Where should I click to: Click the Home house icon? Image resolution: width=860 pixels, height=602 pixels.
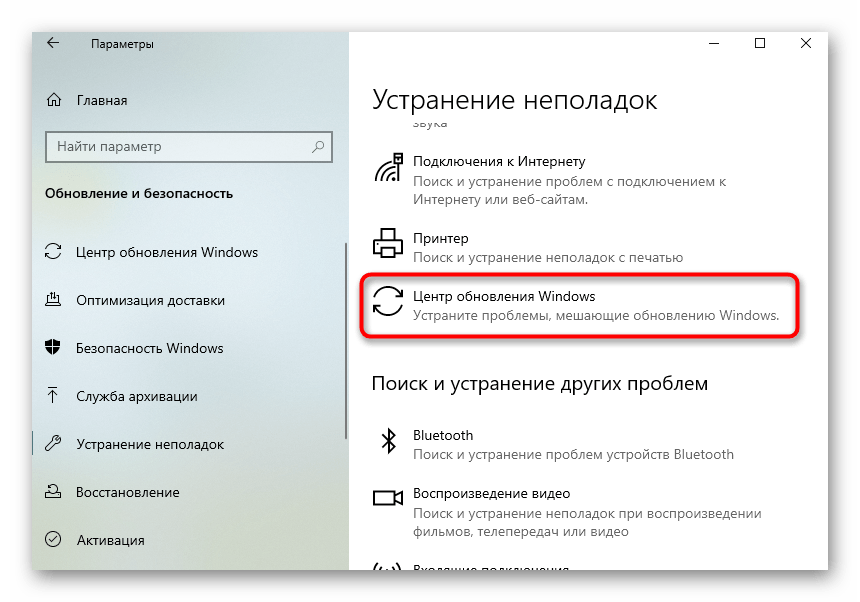coord(54,100)
